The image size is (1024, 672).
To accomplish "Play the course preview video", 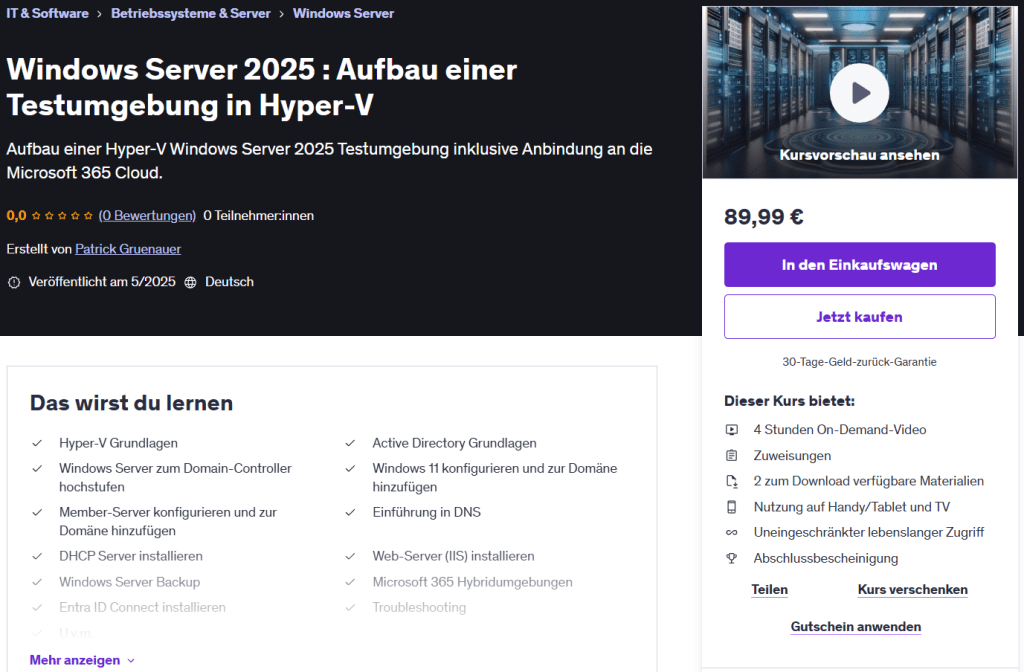I will [x=858, y=93].
